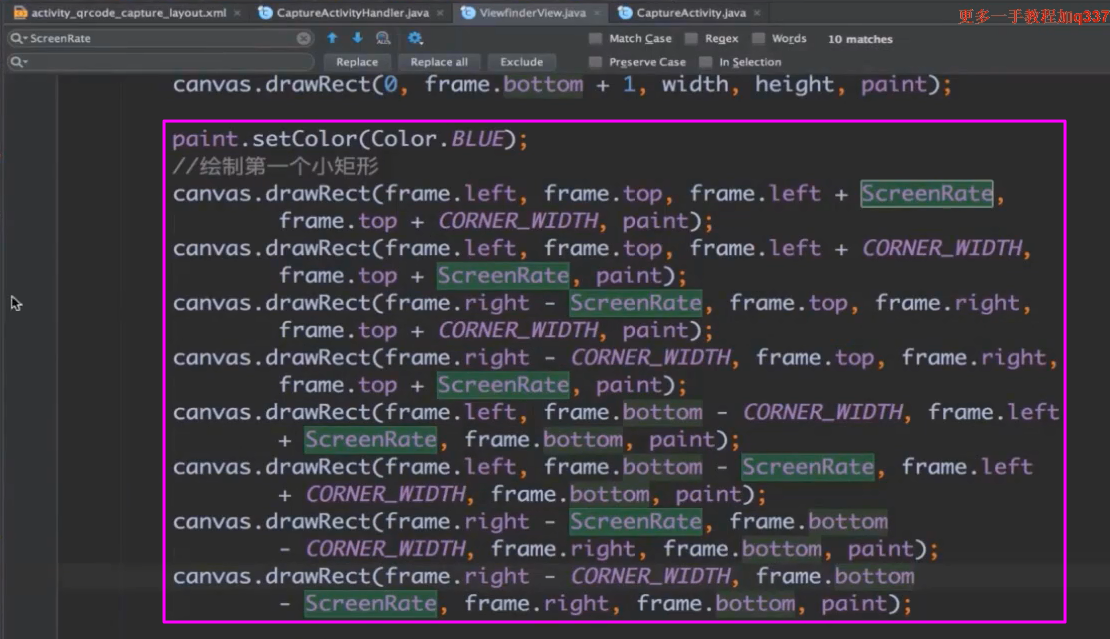Open search history dropdown magnifier
This screenshot has height=639, width=1110.
[x=19, y=38]
